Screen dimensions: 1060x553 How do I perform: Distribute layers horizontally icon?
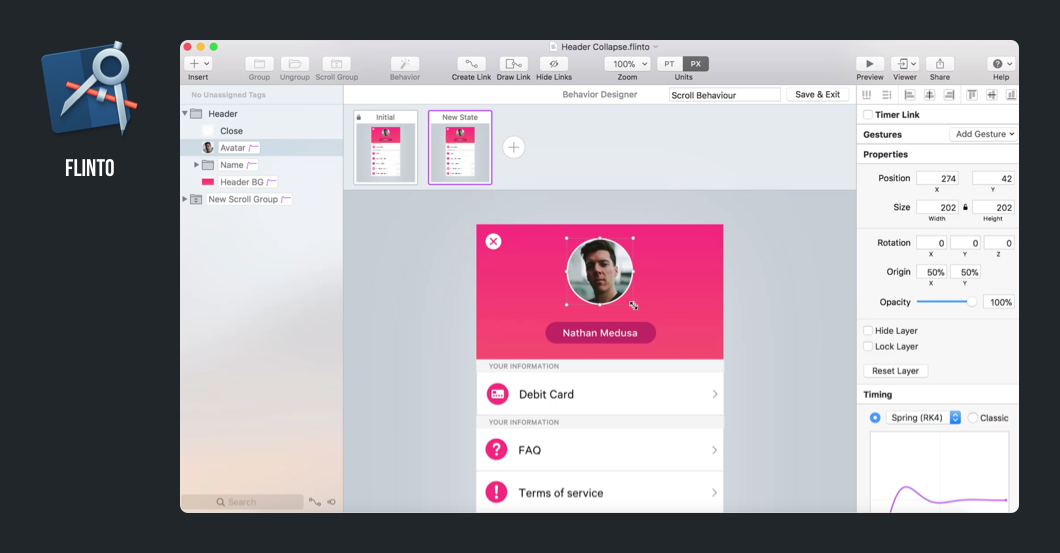867,95
